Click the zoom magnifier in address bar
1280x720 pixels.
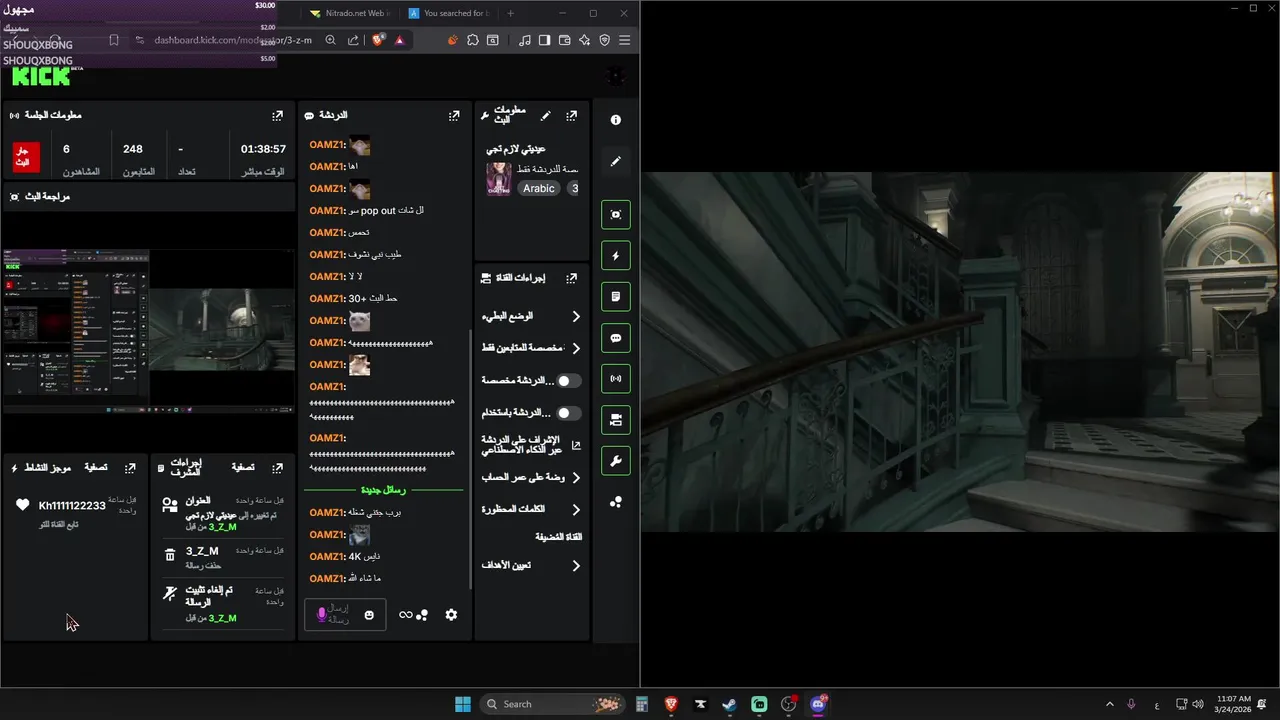tap(330, 40)
